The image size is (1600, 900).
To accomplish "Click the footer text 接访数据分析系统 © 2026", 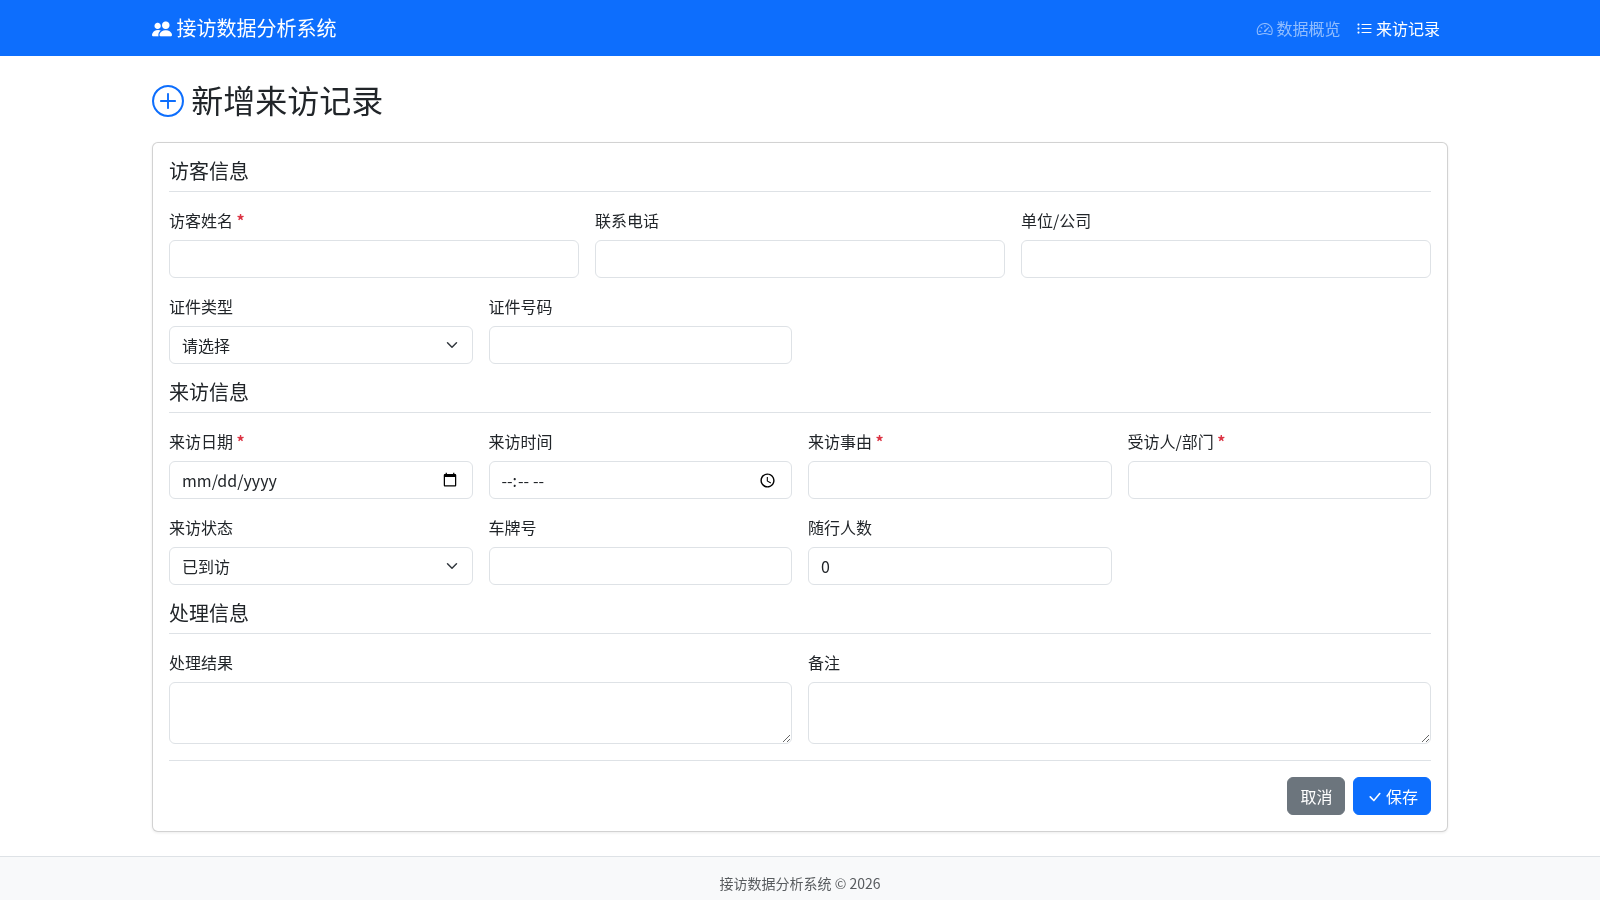I will (x=800, y=884).
